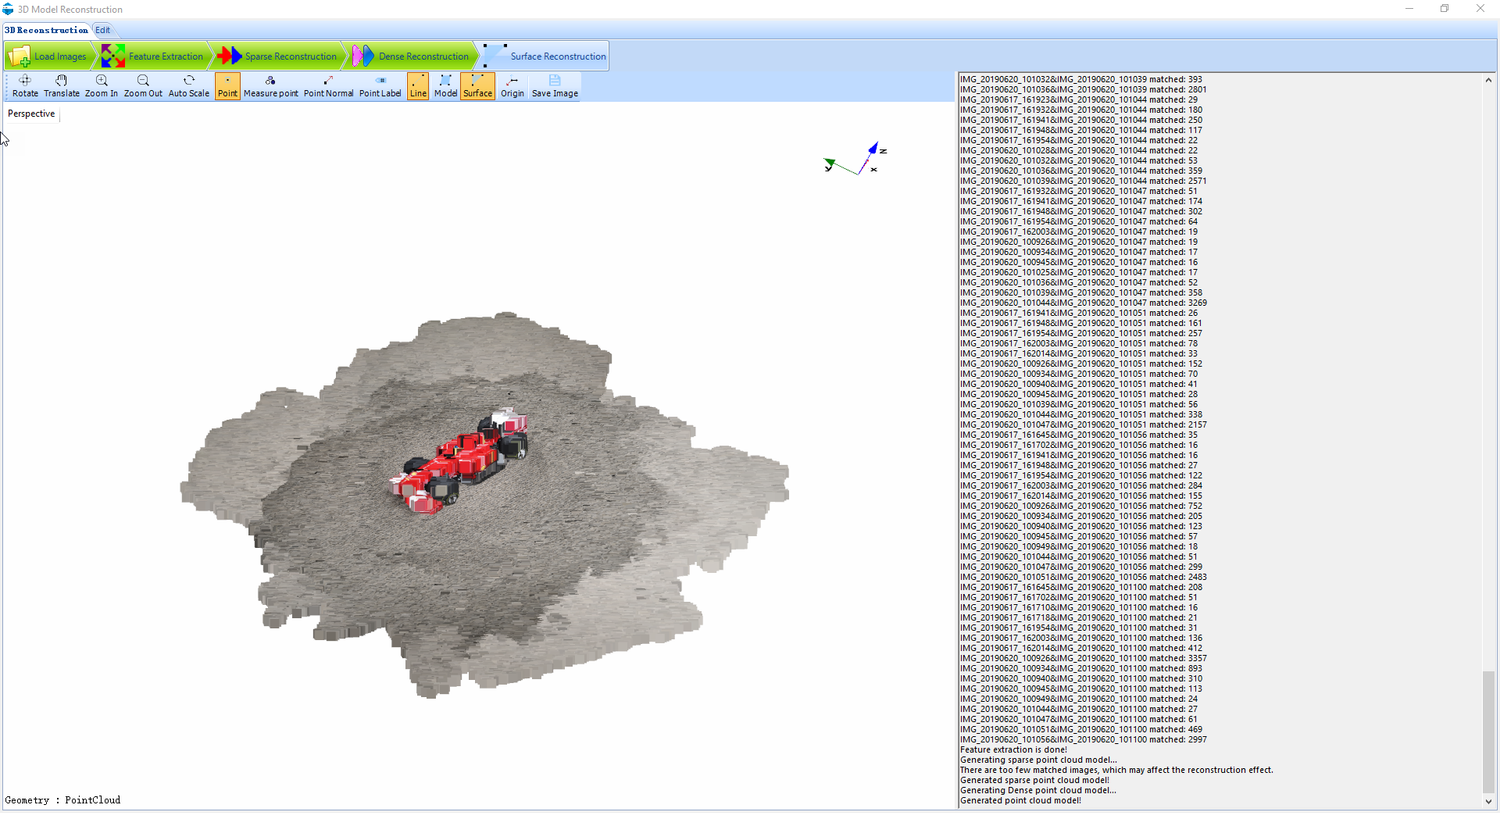The image size is (1500, 813).
Task: Activate the Zoom Out tool
Action: (142, 85)
